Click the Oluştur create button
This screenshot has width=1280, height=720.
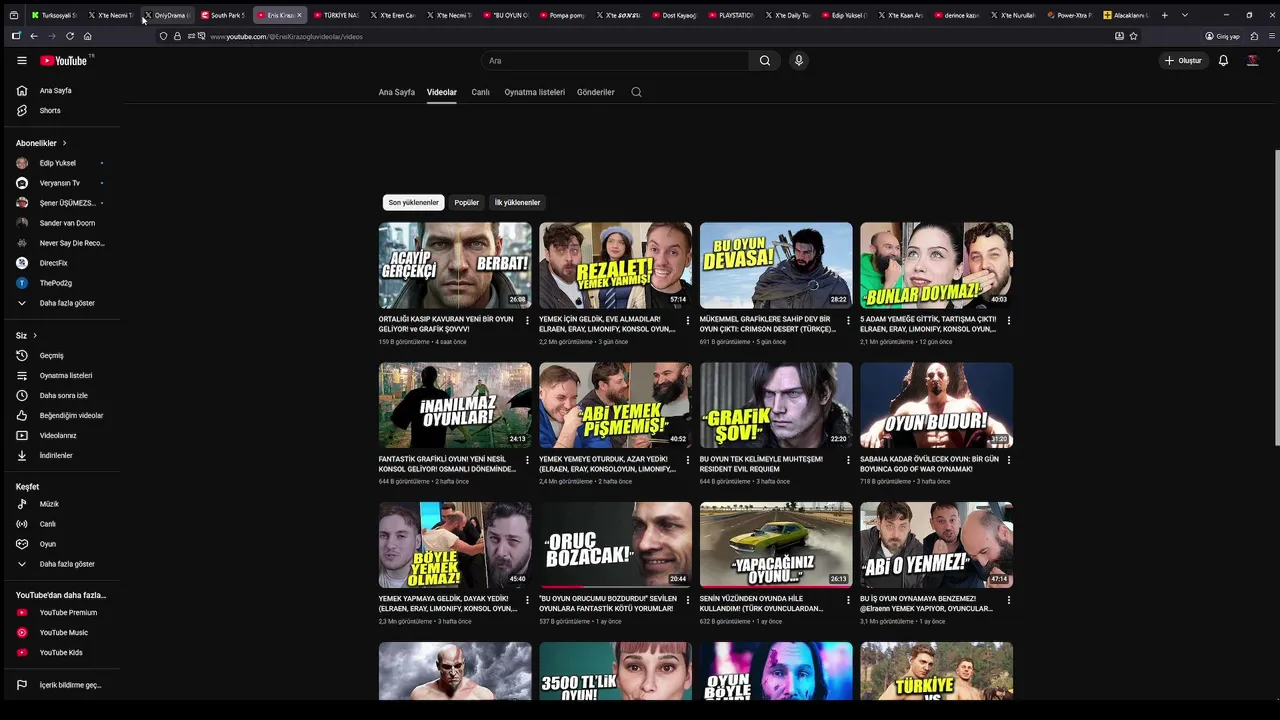coord(1183,60)
